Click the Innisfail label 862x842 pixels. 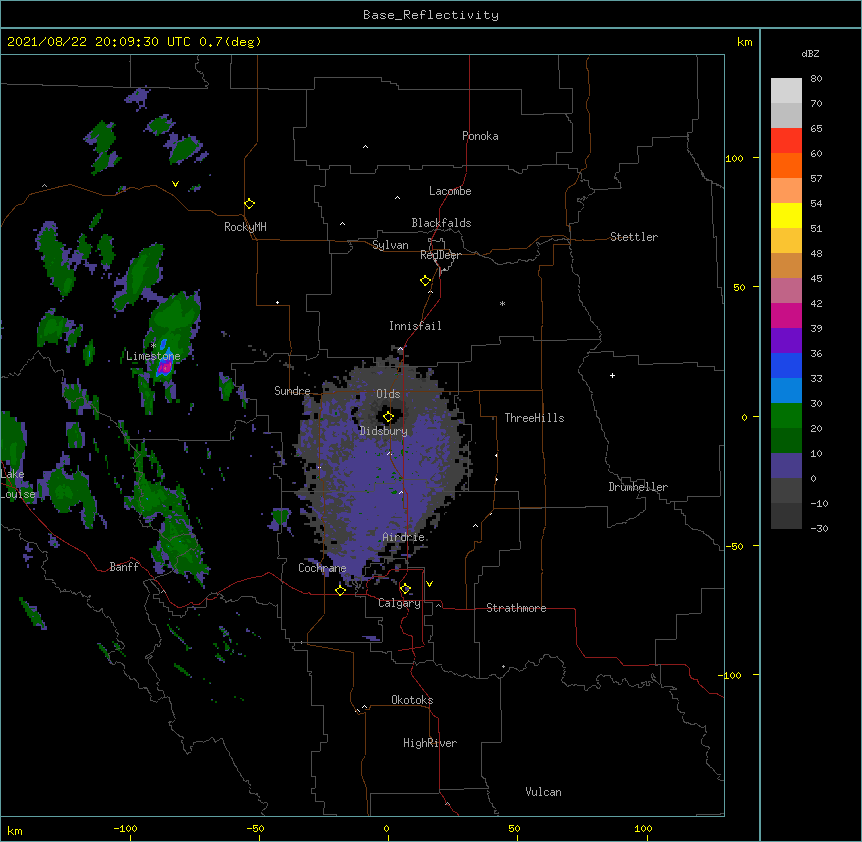coord(415,326)
